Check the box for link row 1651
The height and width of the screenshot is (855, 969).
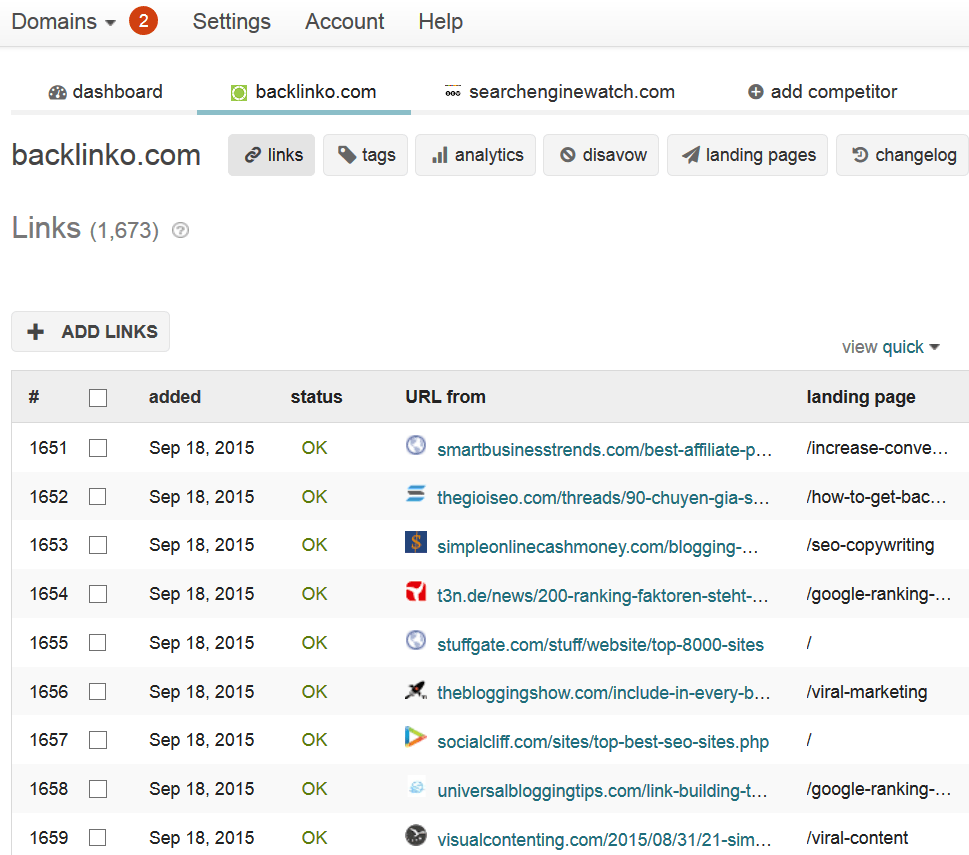click(98, 448)
